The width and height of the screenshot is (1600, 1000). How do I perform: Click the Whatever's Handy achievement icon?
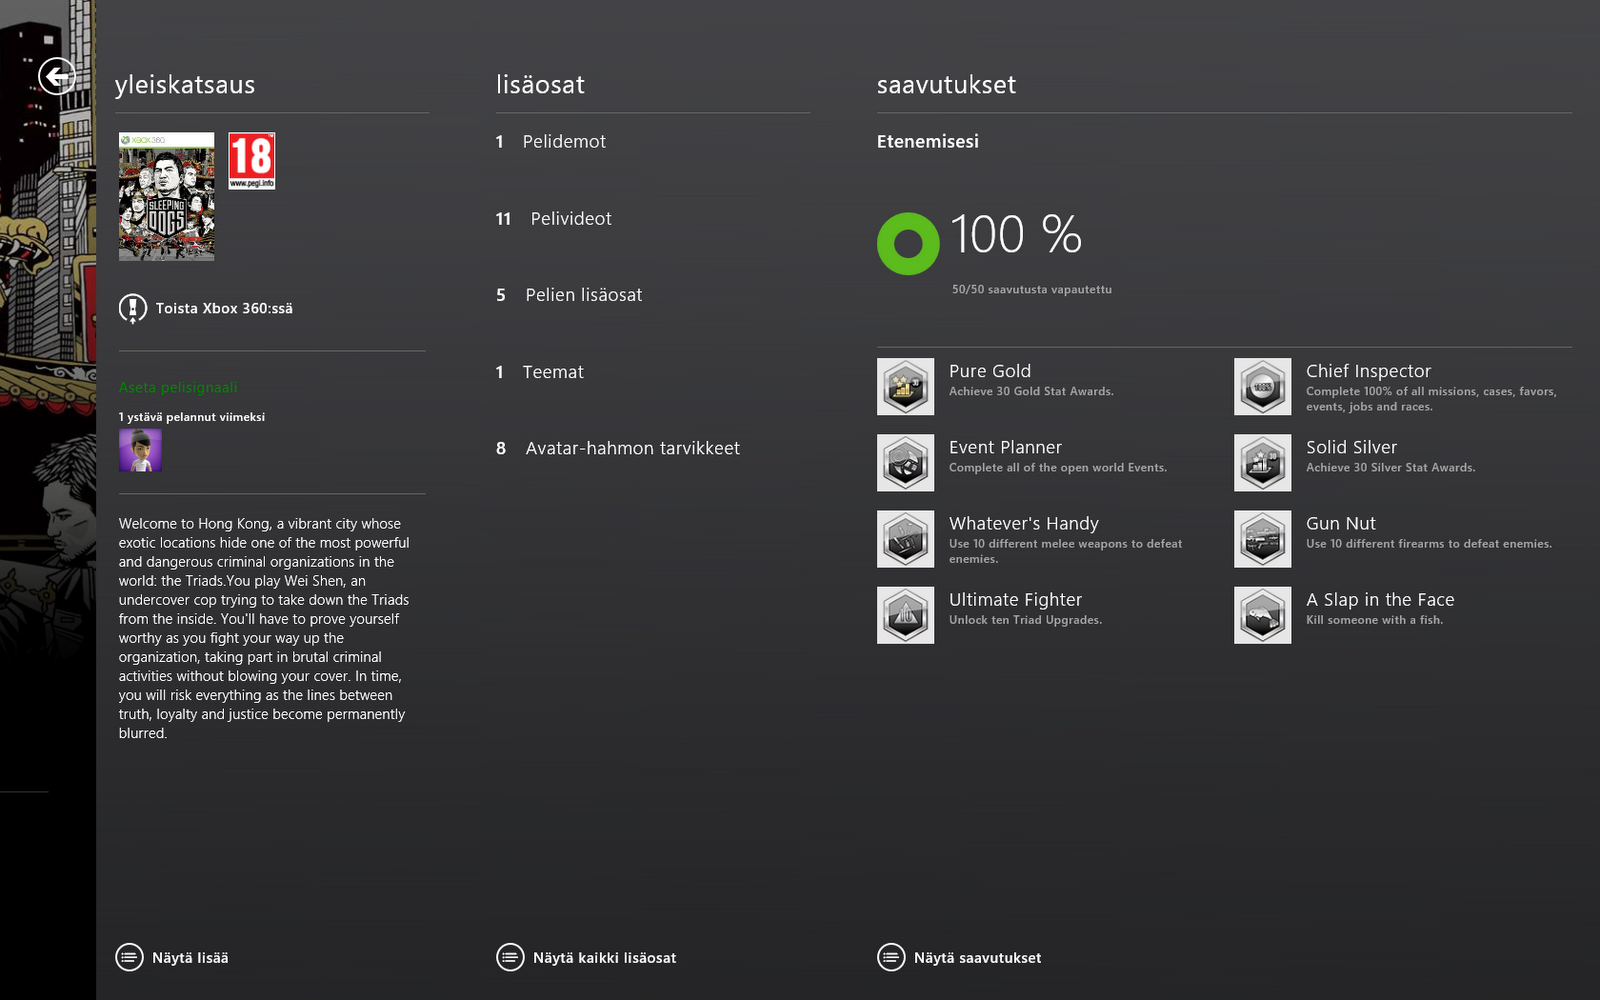click(x=906, y=539)
